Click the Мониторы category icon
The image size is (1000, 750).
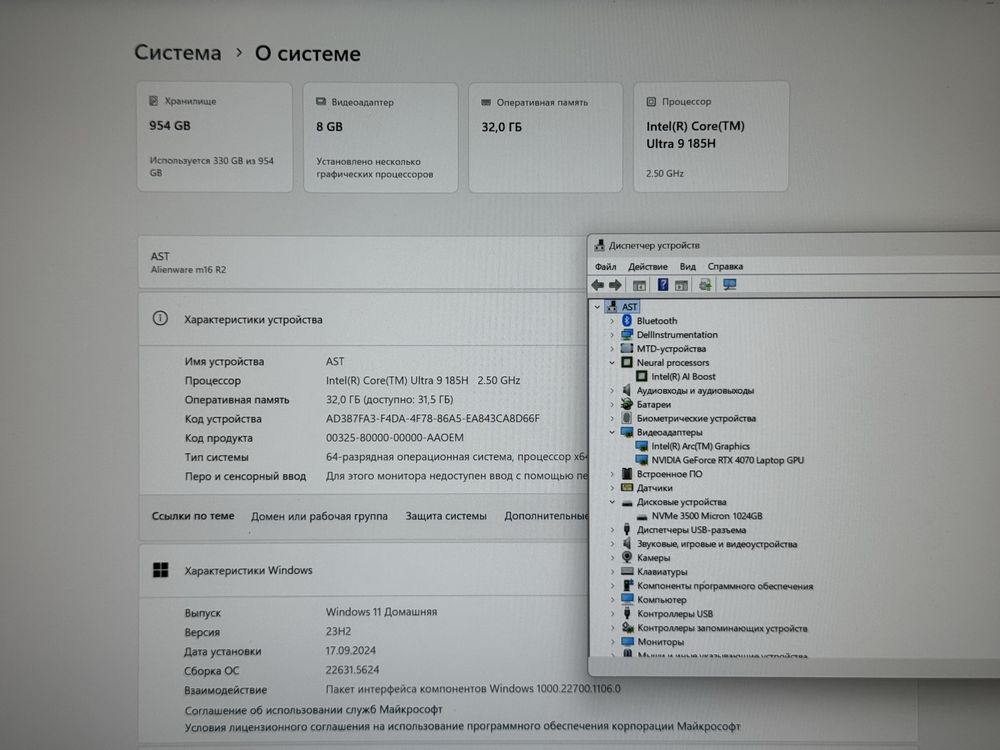(x=627, y=642)
